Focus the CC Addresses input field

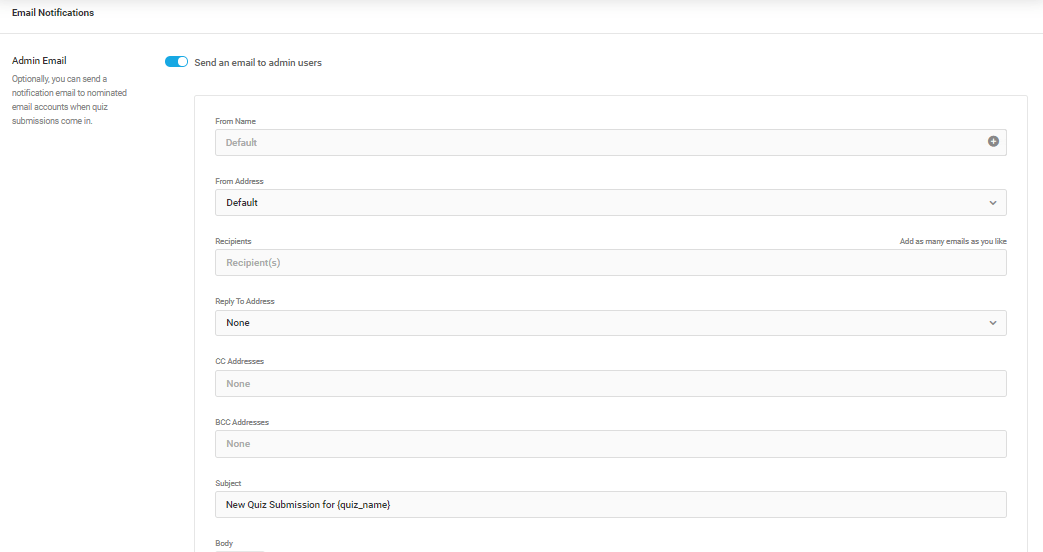click(x=611, y=384)
